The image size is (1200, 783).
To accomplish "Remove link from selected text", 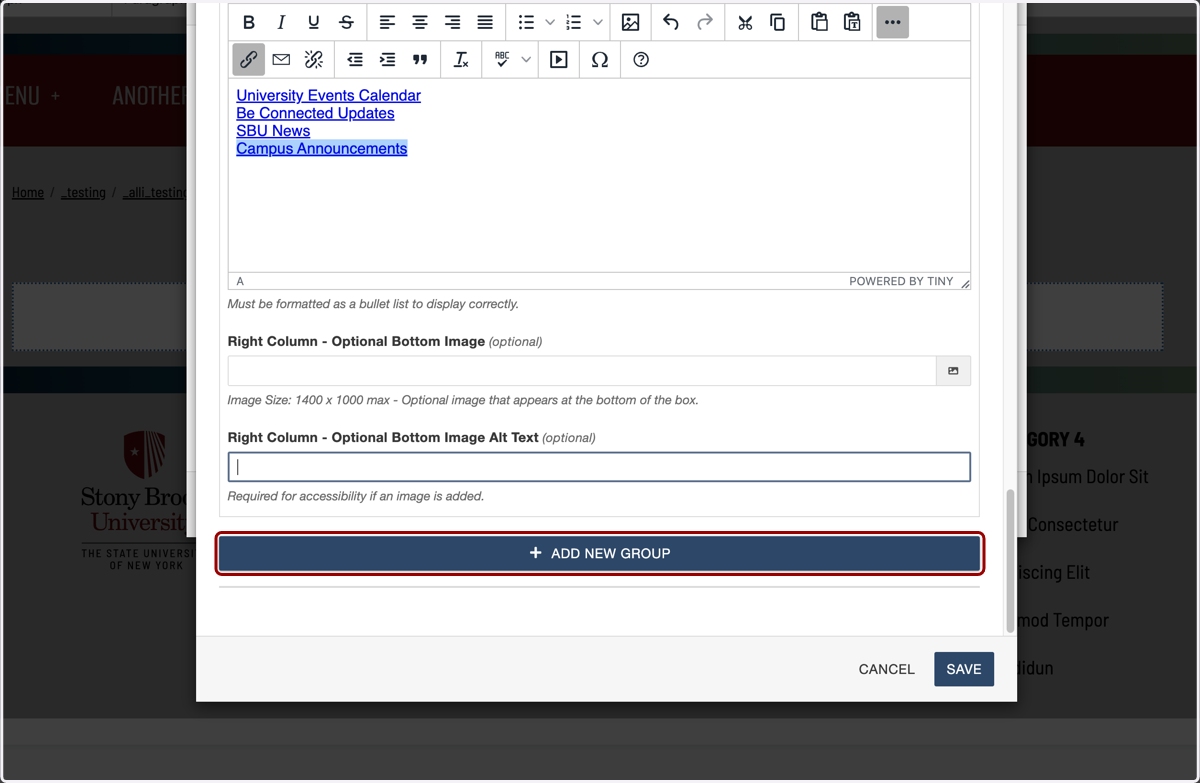I will pyautogui.click(x=314, y=60).
